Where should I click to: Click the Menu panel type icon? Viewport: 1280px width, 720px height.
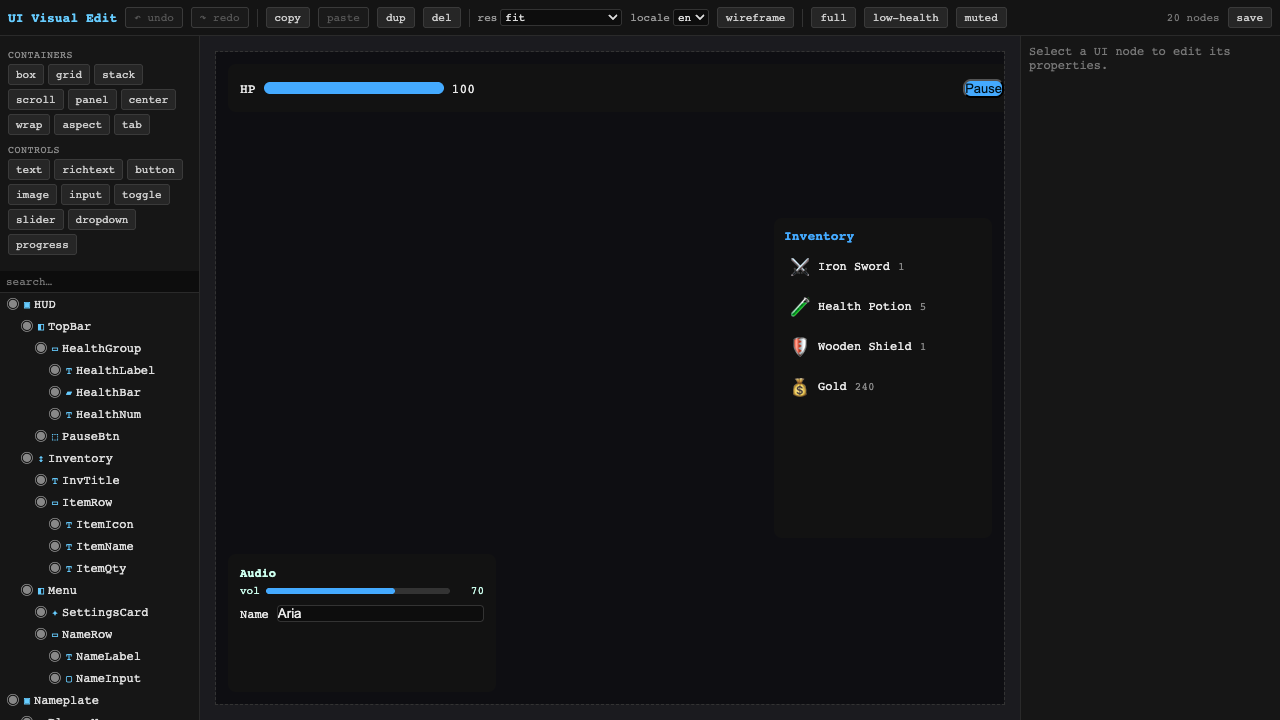click(41, 591)
